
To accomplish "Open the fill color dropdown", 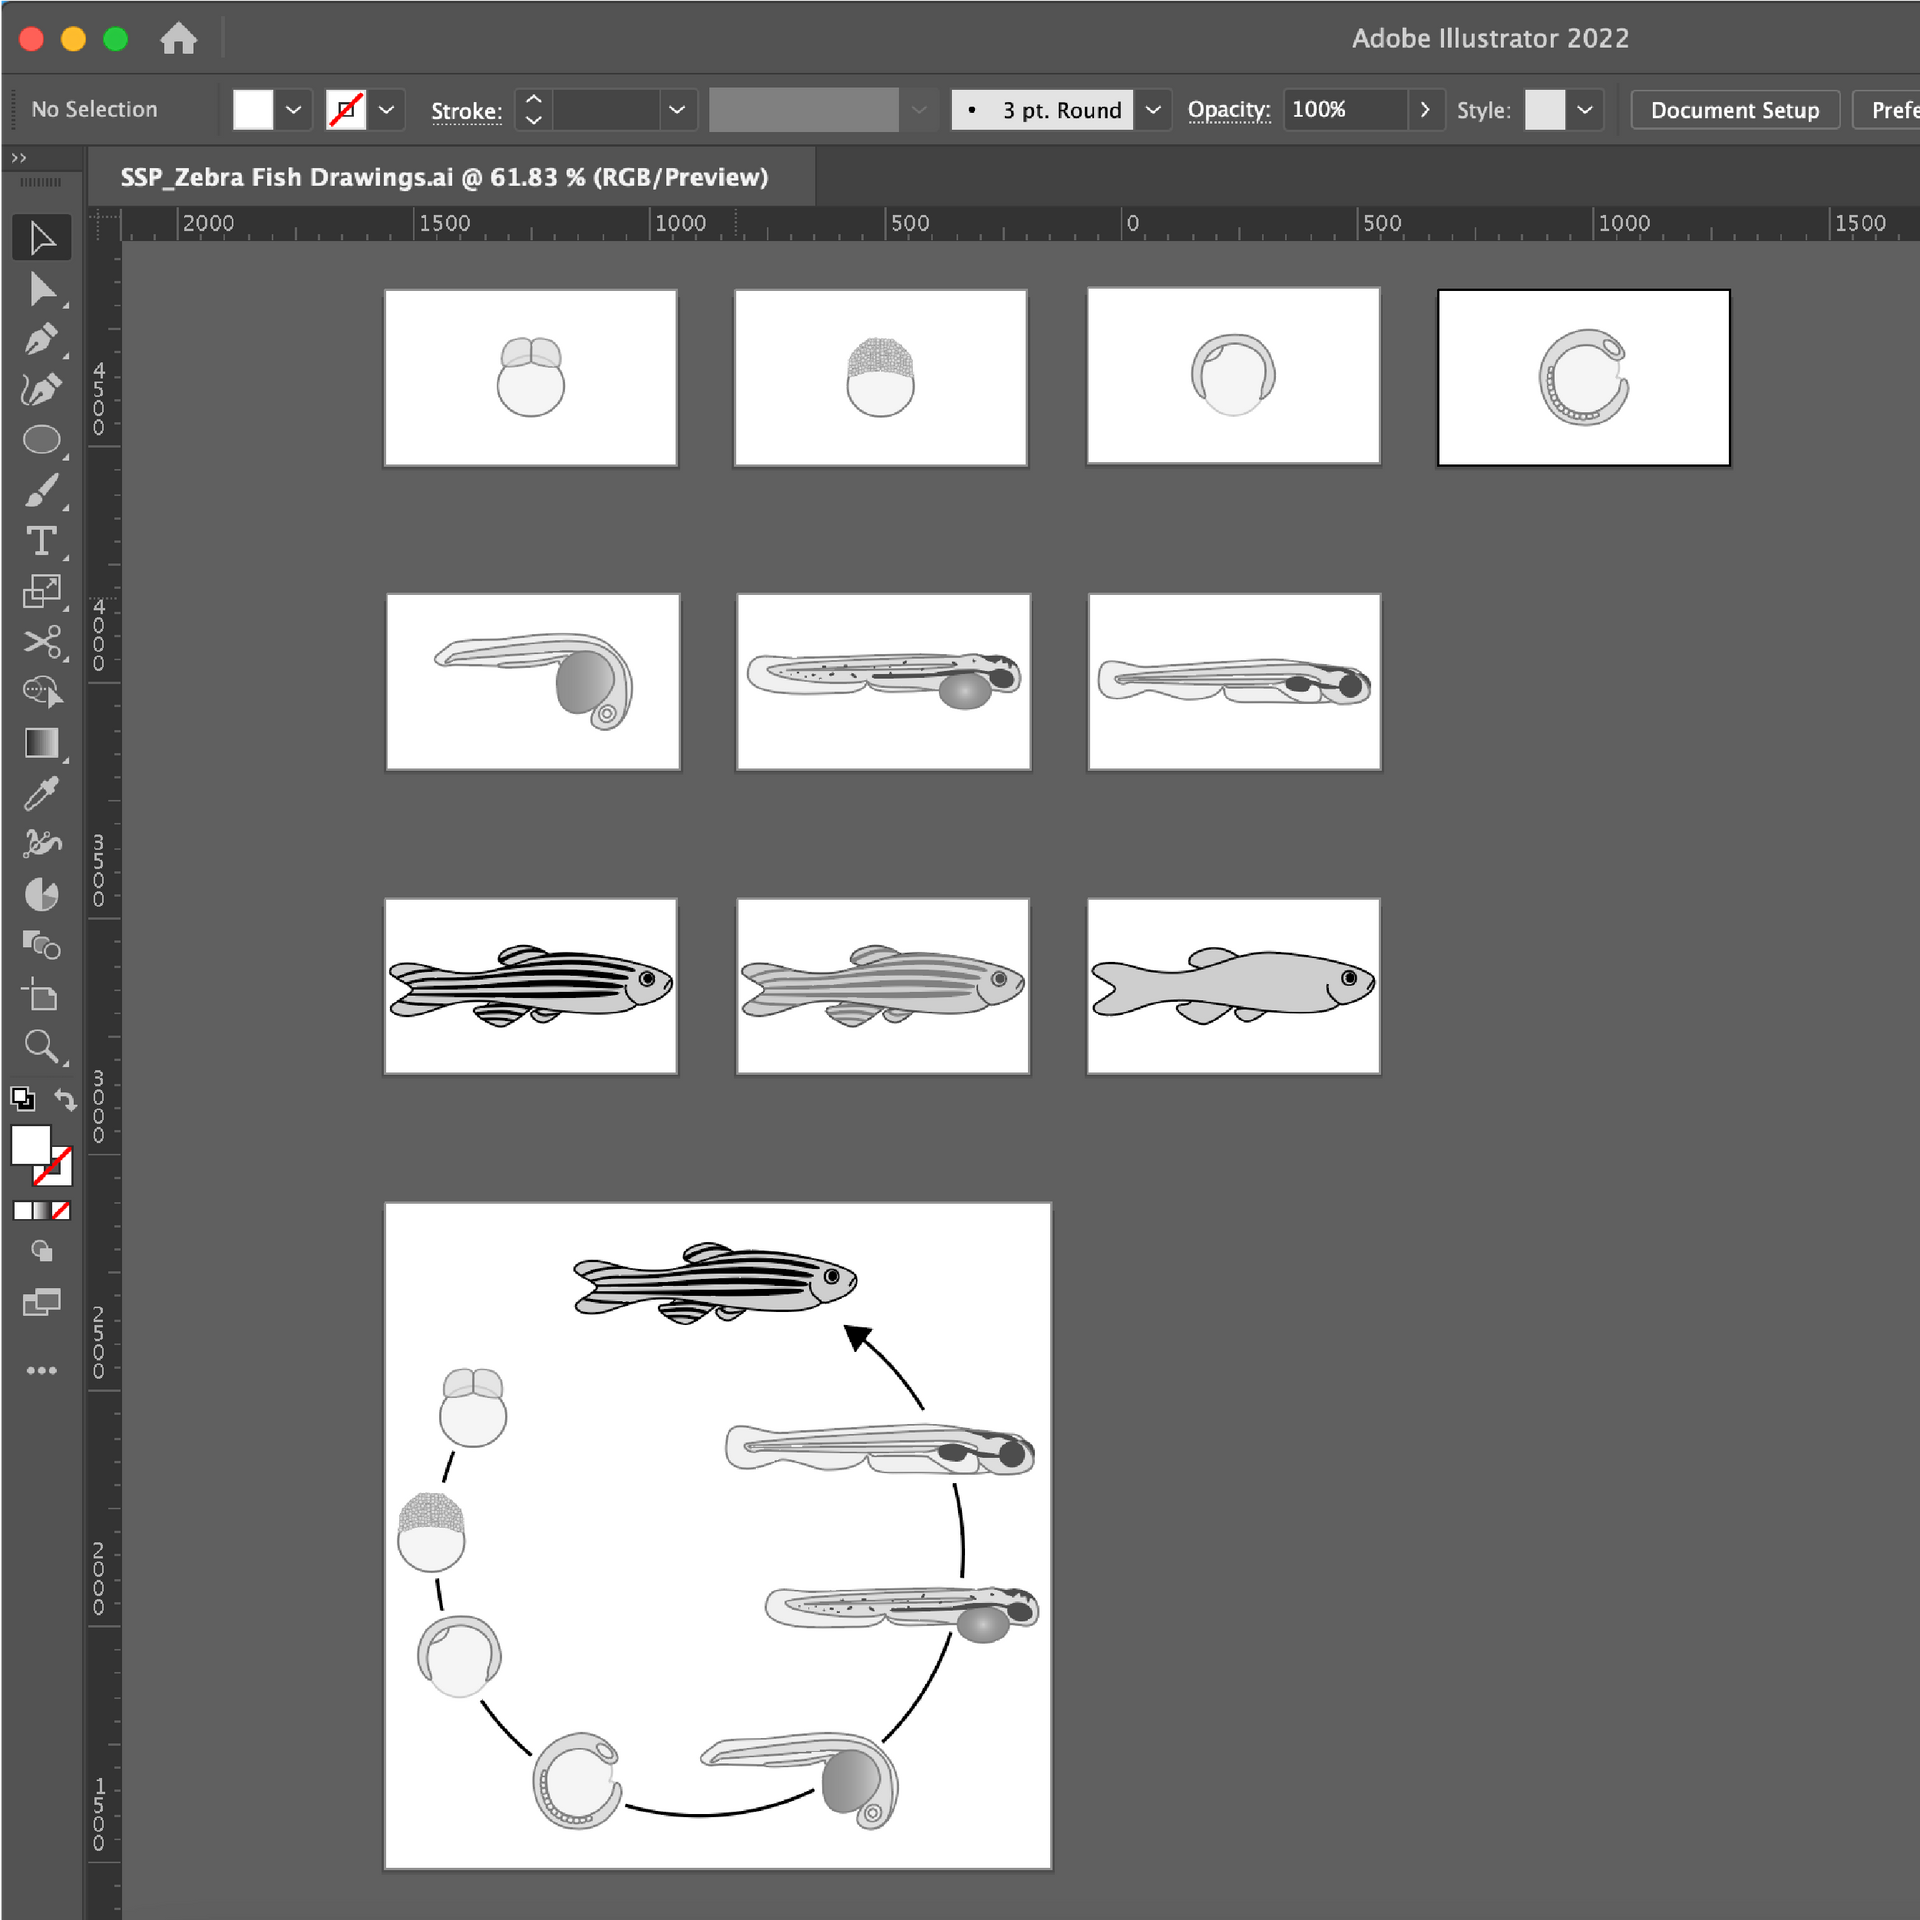I will [292, 109].
